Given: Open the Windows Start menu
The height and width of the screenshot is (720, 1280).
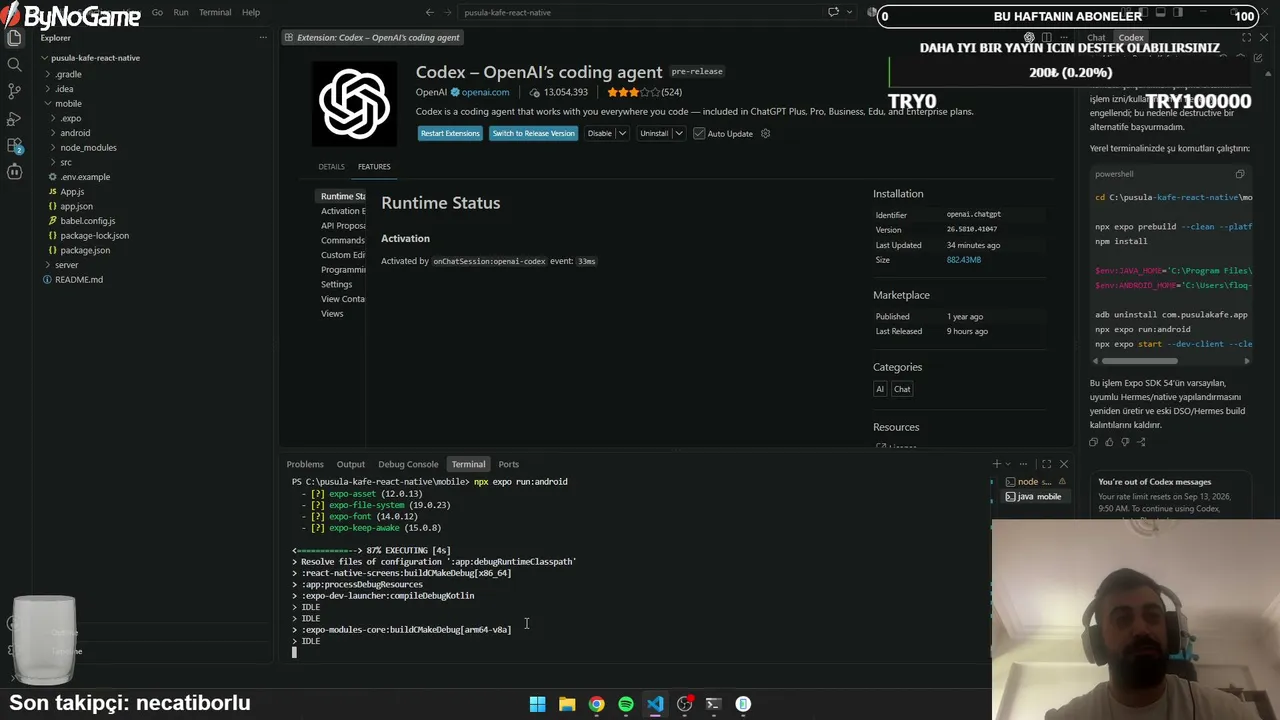Looking at the screenshot, I should click(537, 704).
